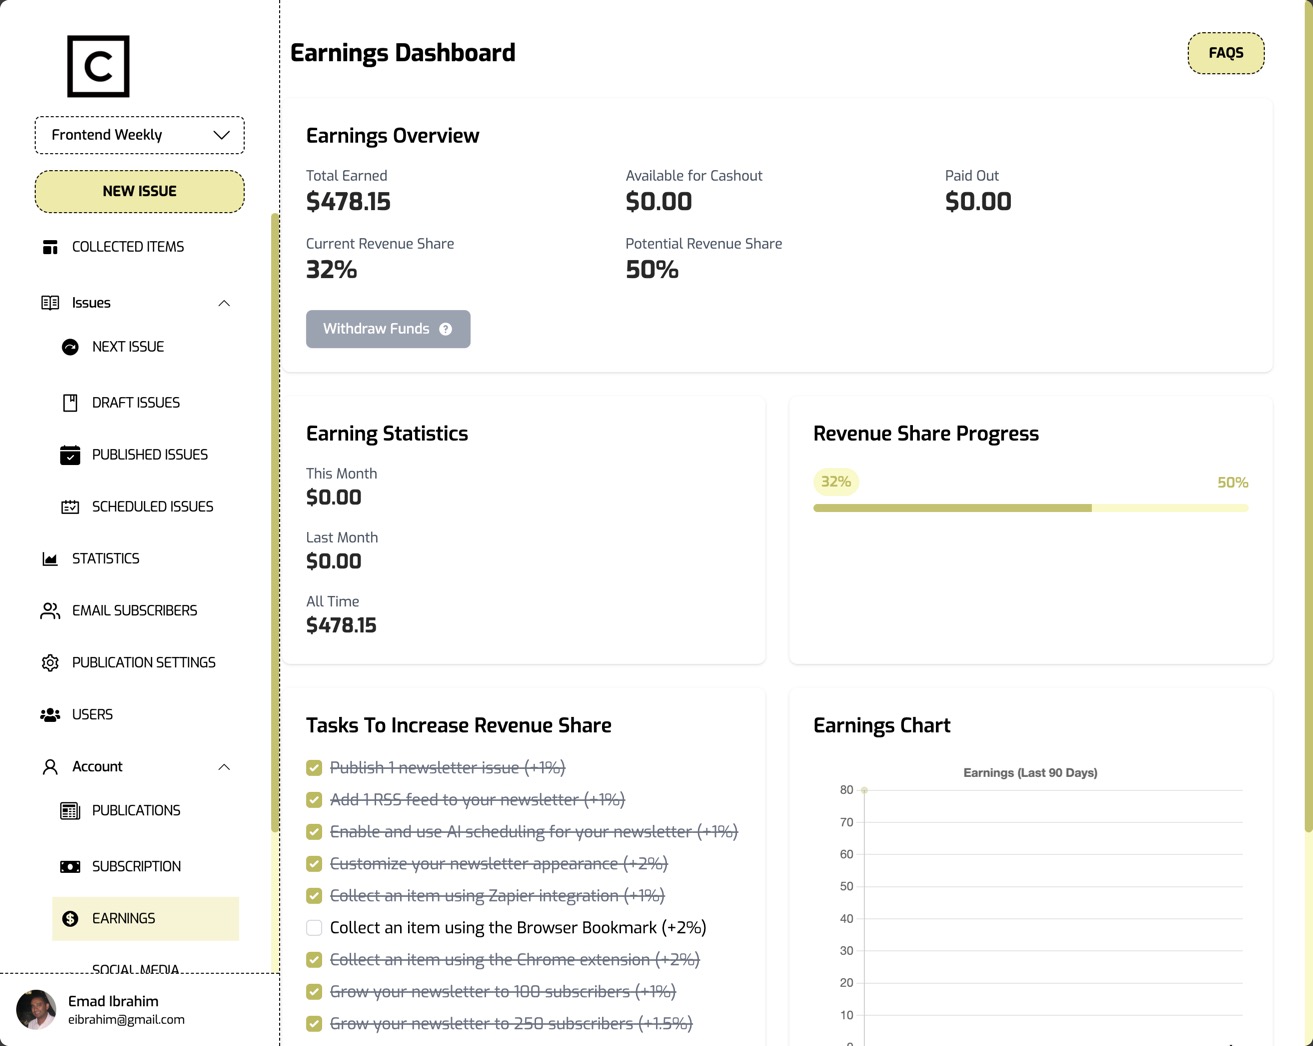Open the Frontend Weekly newsletter dropdown
The width and height of the screenshot is (1313, 1046).
(139, 134)
